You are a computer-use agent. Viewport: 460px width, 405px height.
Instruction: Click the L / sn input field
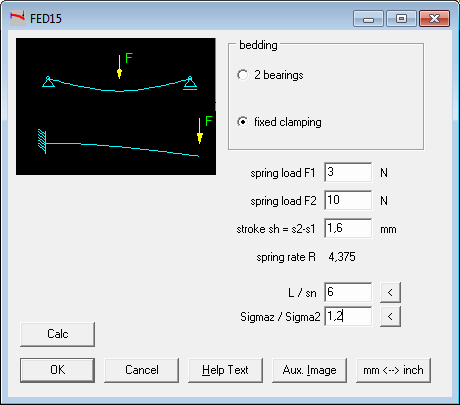click(348, 292)
